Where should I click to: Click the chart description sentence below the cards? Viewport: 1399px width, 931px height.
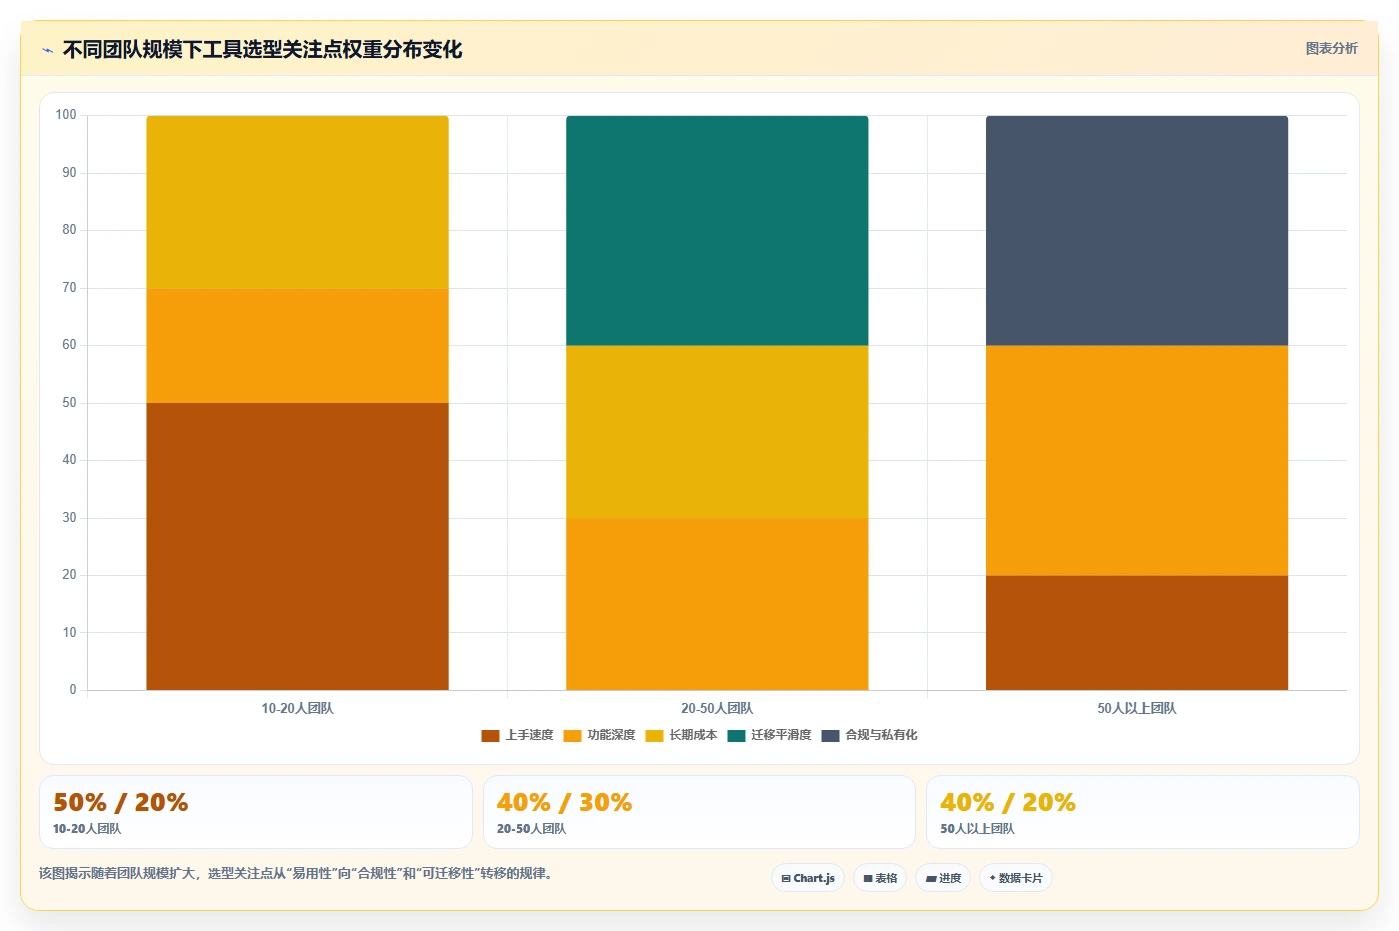click(296, 873)
